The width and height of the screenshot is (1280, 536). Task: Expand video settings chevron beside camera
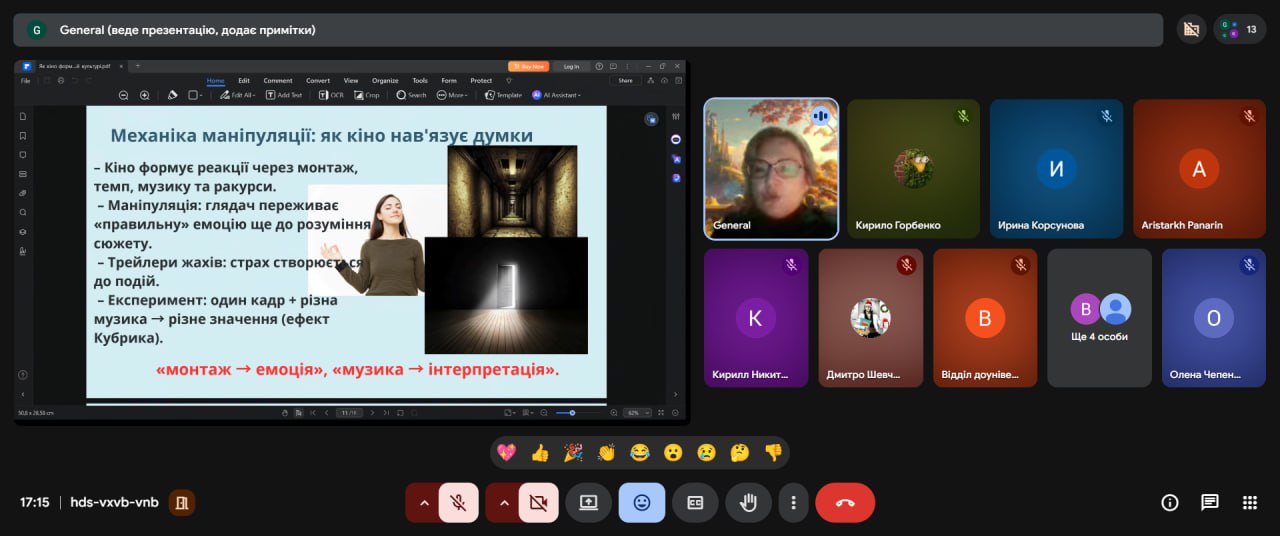click(503, 503)
